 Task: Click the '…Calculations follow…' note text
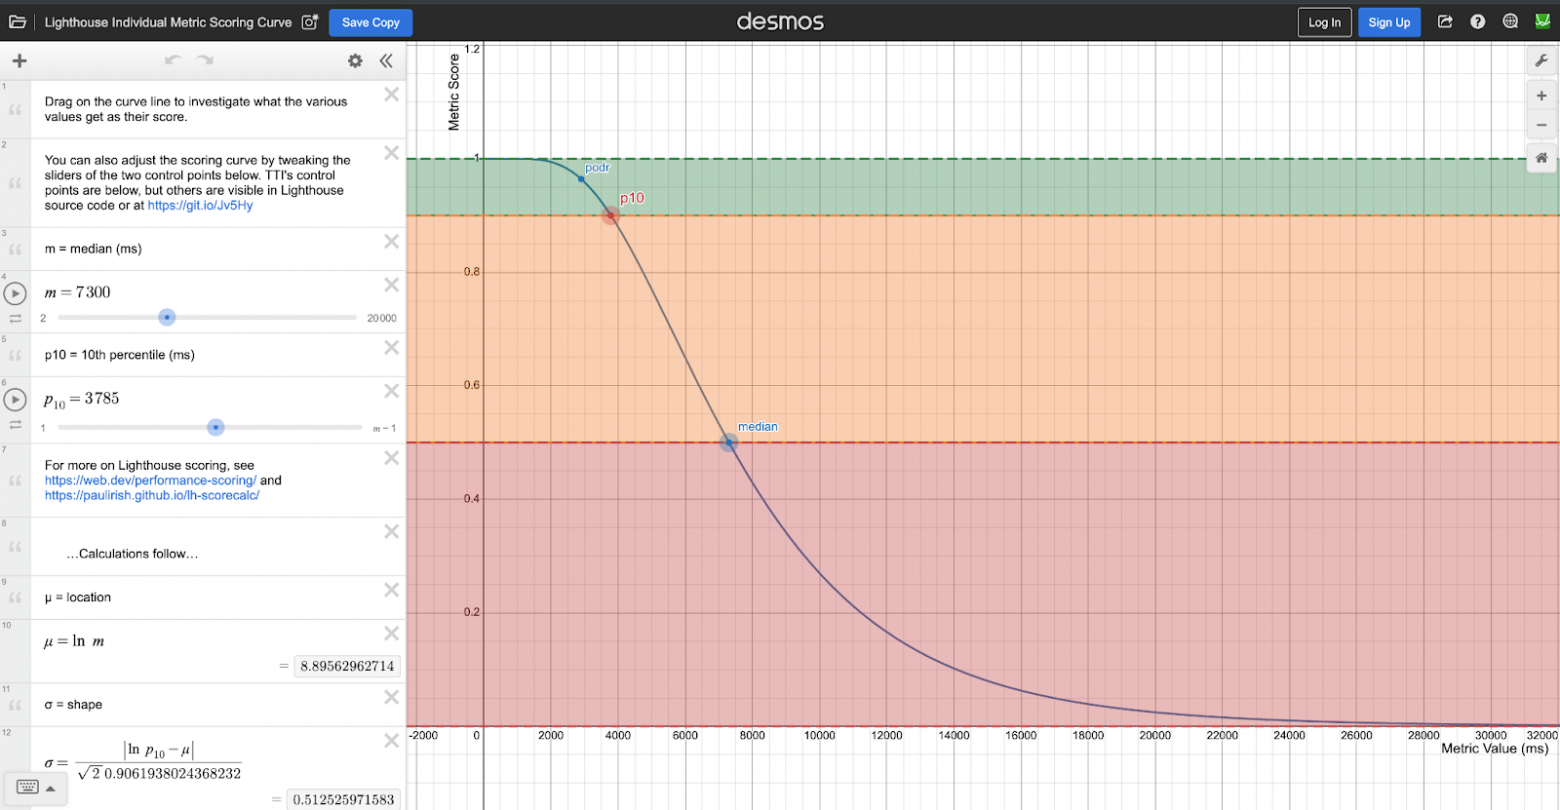pyautogui.click(x=132, y=554)
